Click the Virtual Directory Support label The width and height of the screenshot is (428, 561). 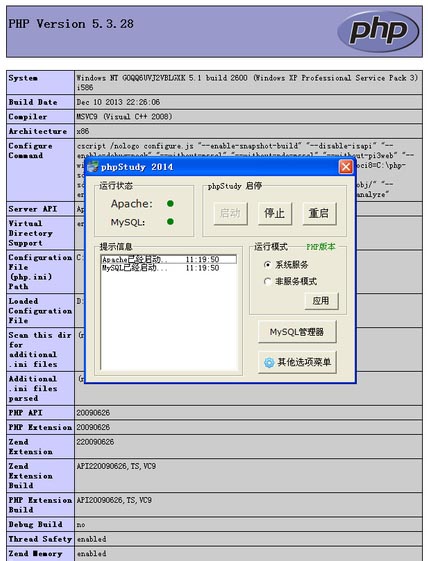31,233
